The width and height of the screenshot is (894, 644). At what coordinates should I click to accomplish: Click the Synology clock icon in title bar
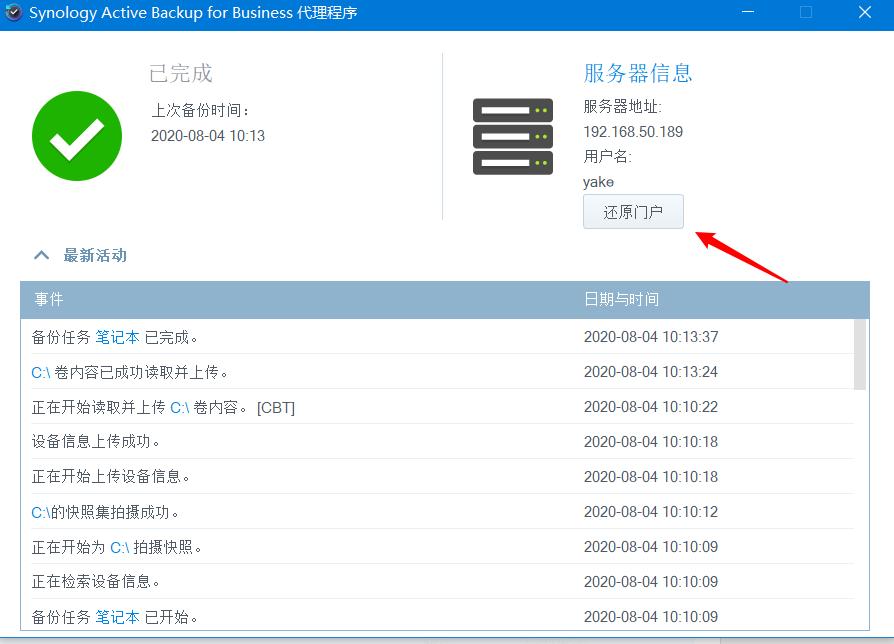click(16, 13)
